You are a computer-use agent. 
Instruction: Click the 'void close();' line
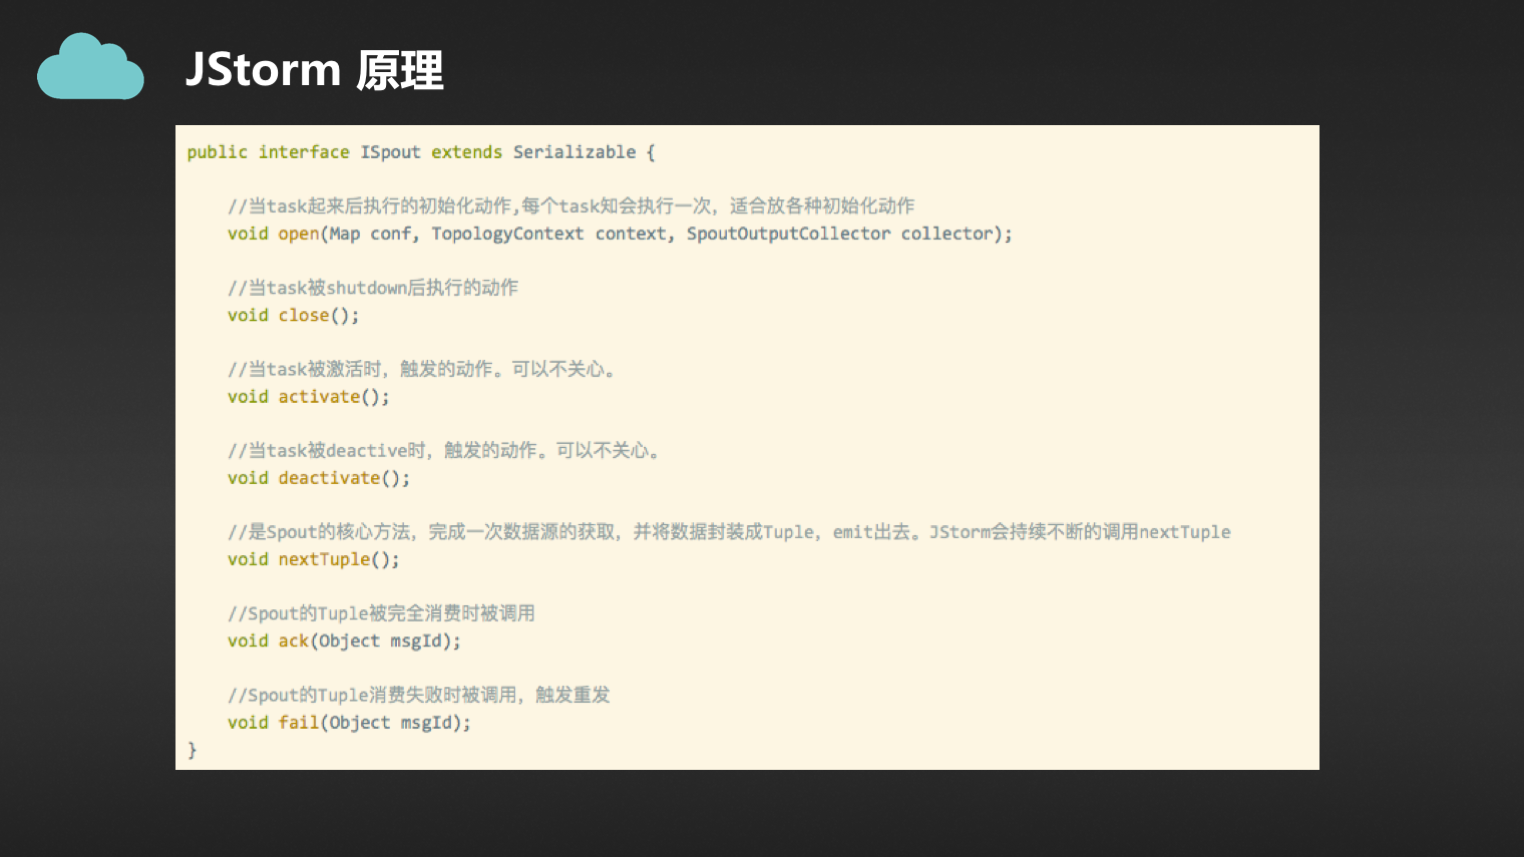(x=293, y=315)
